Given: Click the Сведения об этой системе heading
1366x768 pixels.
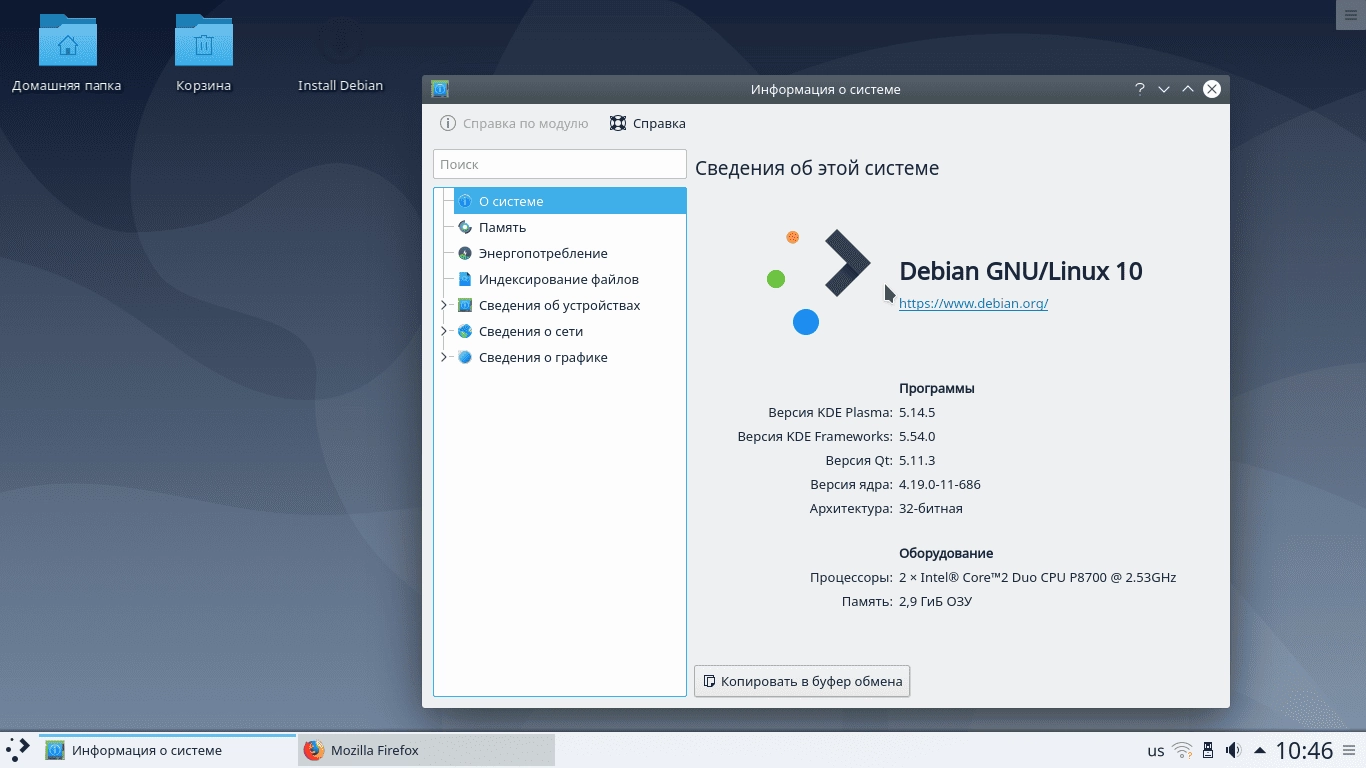Looking at the screenshot, I should click(x=817, y=168).
